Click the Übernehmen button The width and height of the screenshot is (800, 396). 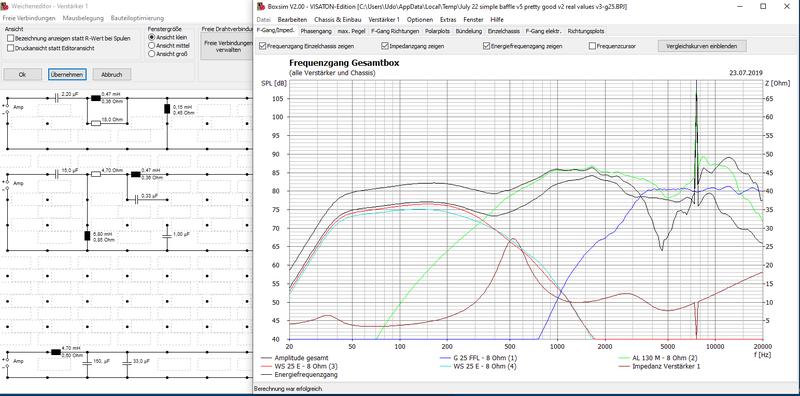[x=67, y=75]
